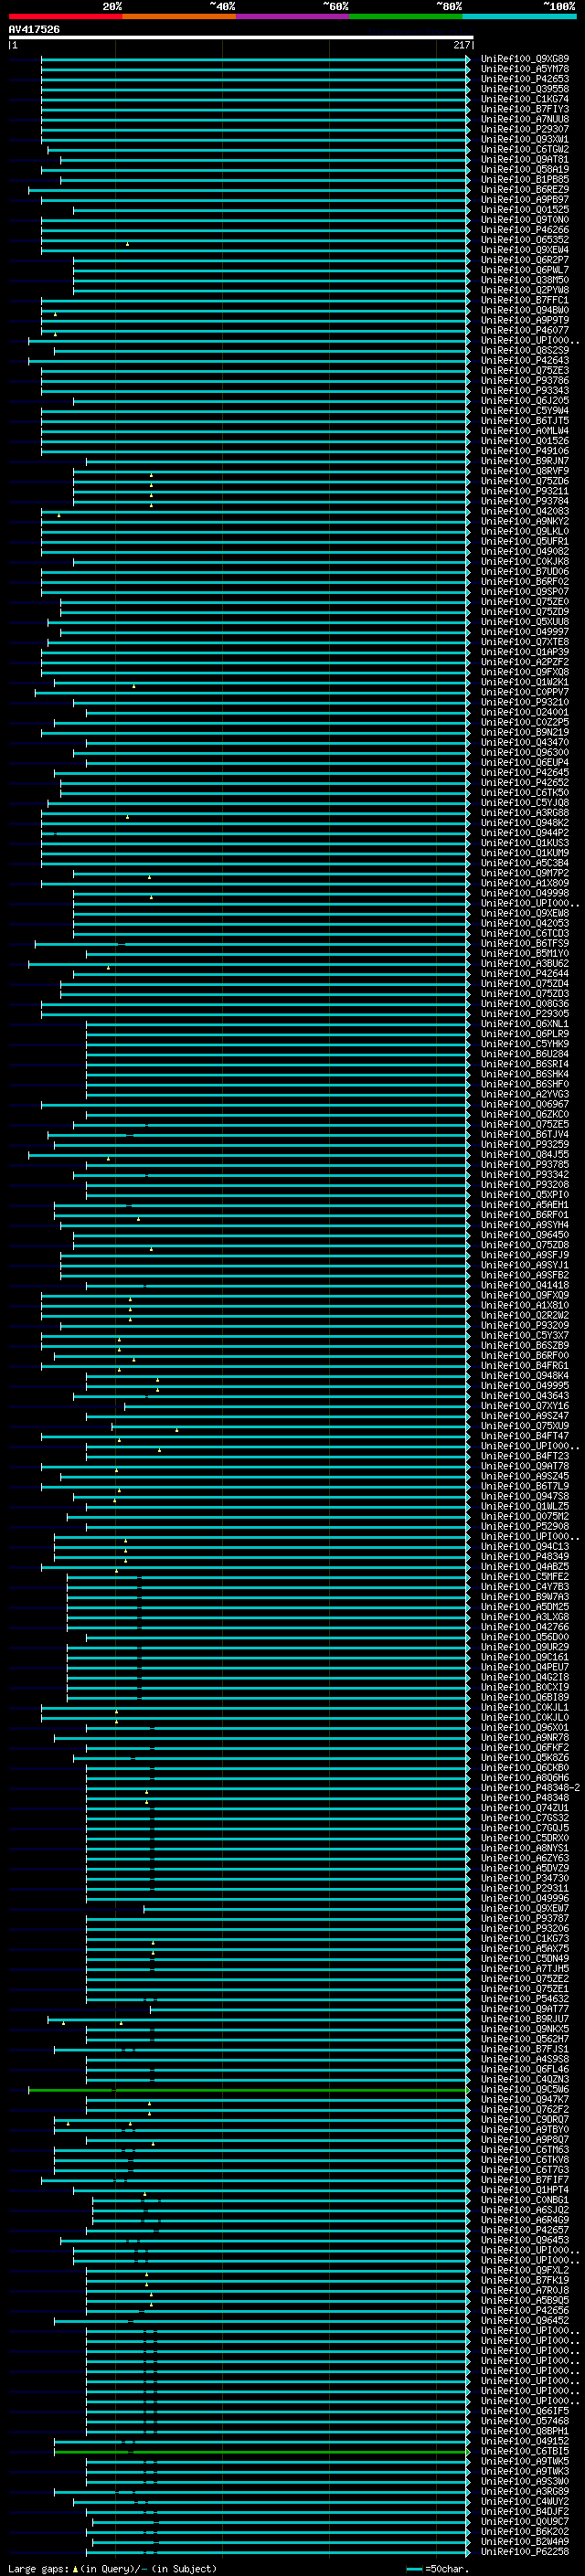
Task: Select the UniRef100_Q9C5W6 label
Action: [525, 2090]
